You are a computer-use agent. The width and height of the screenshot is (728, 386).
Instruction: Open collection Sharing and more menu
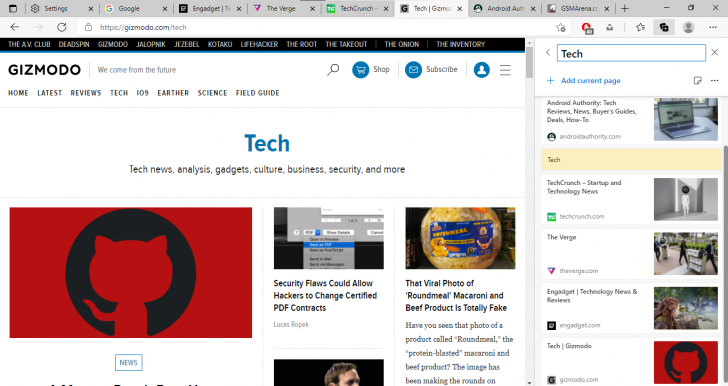coord(715,80)
